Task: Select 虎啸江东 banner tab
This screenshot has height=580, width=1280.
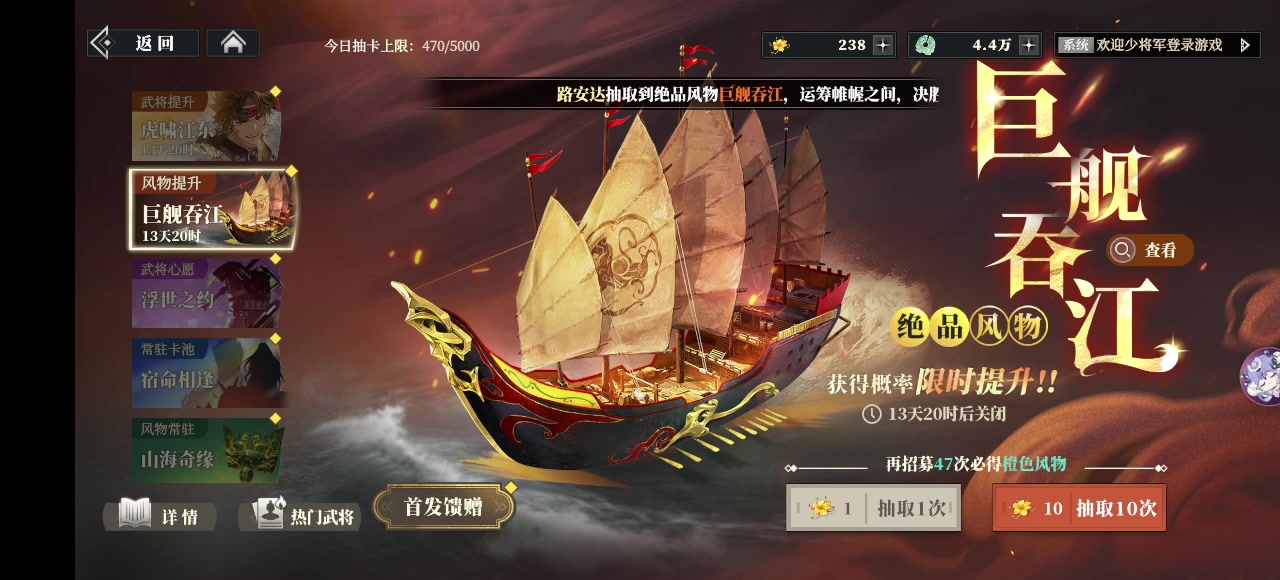Action: (206, 126)
